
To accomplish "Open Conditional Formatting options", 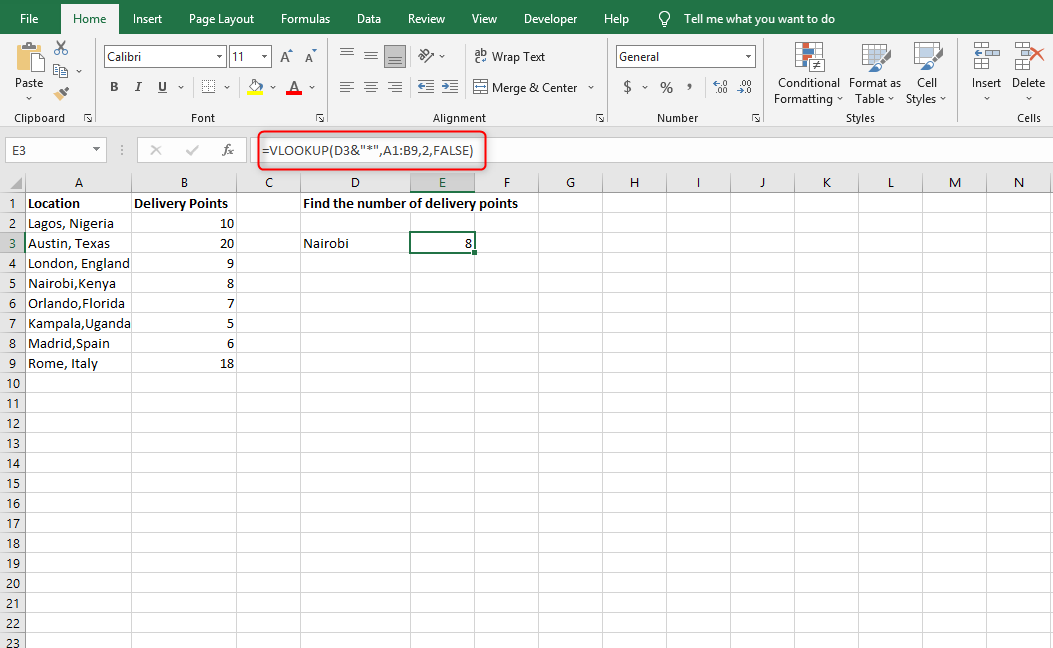I will pos(808,75).
